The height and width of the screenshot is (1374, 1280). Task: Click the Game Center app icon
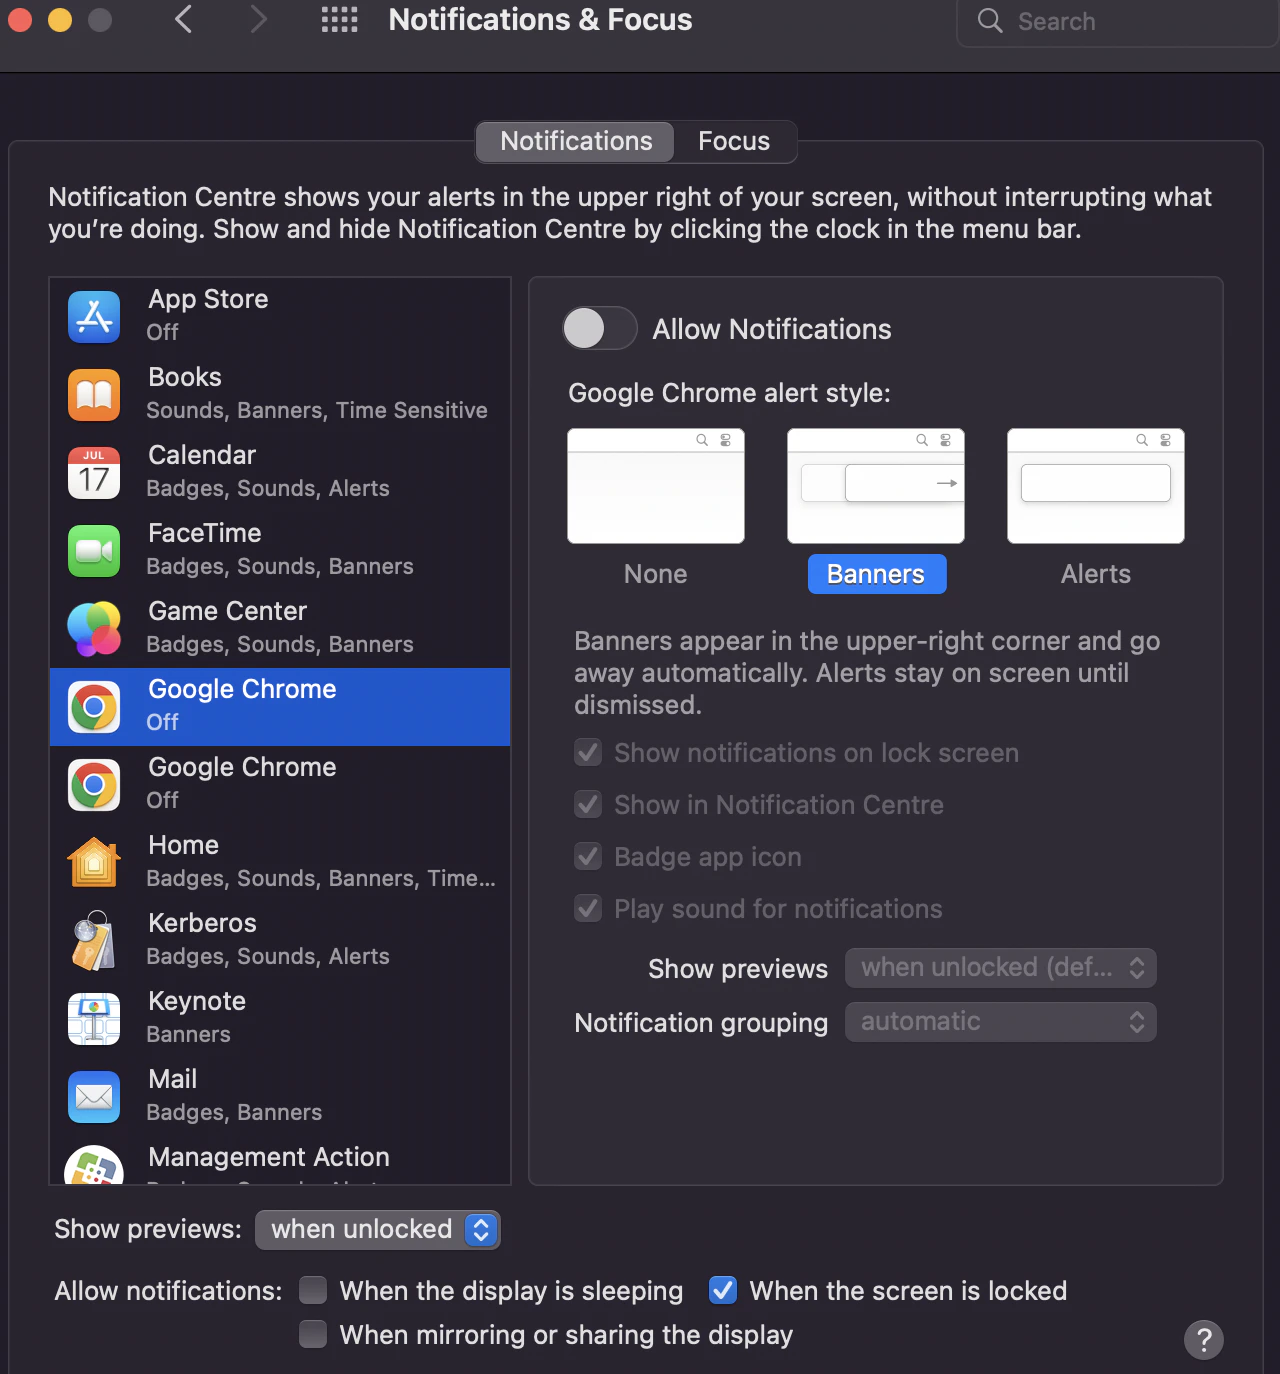click(x=94, y=628)
